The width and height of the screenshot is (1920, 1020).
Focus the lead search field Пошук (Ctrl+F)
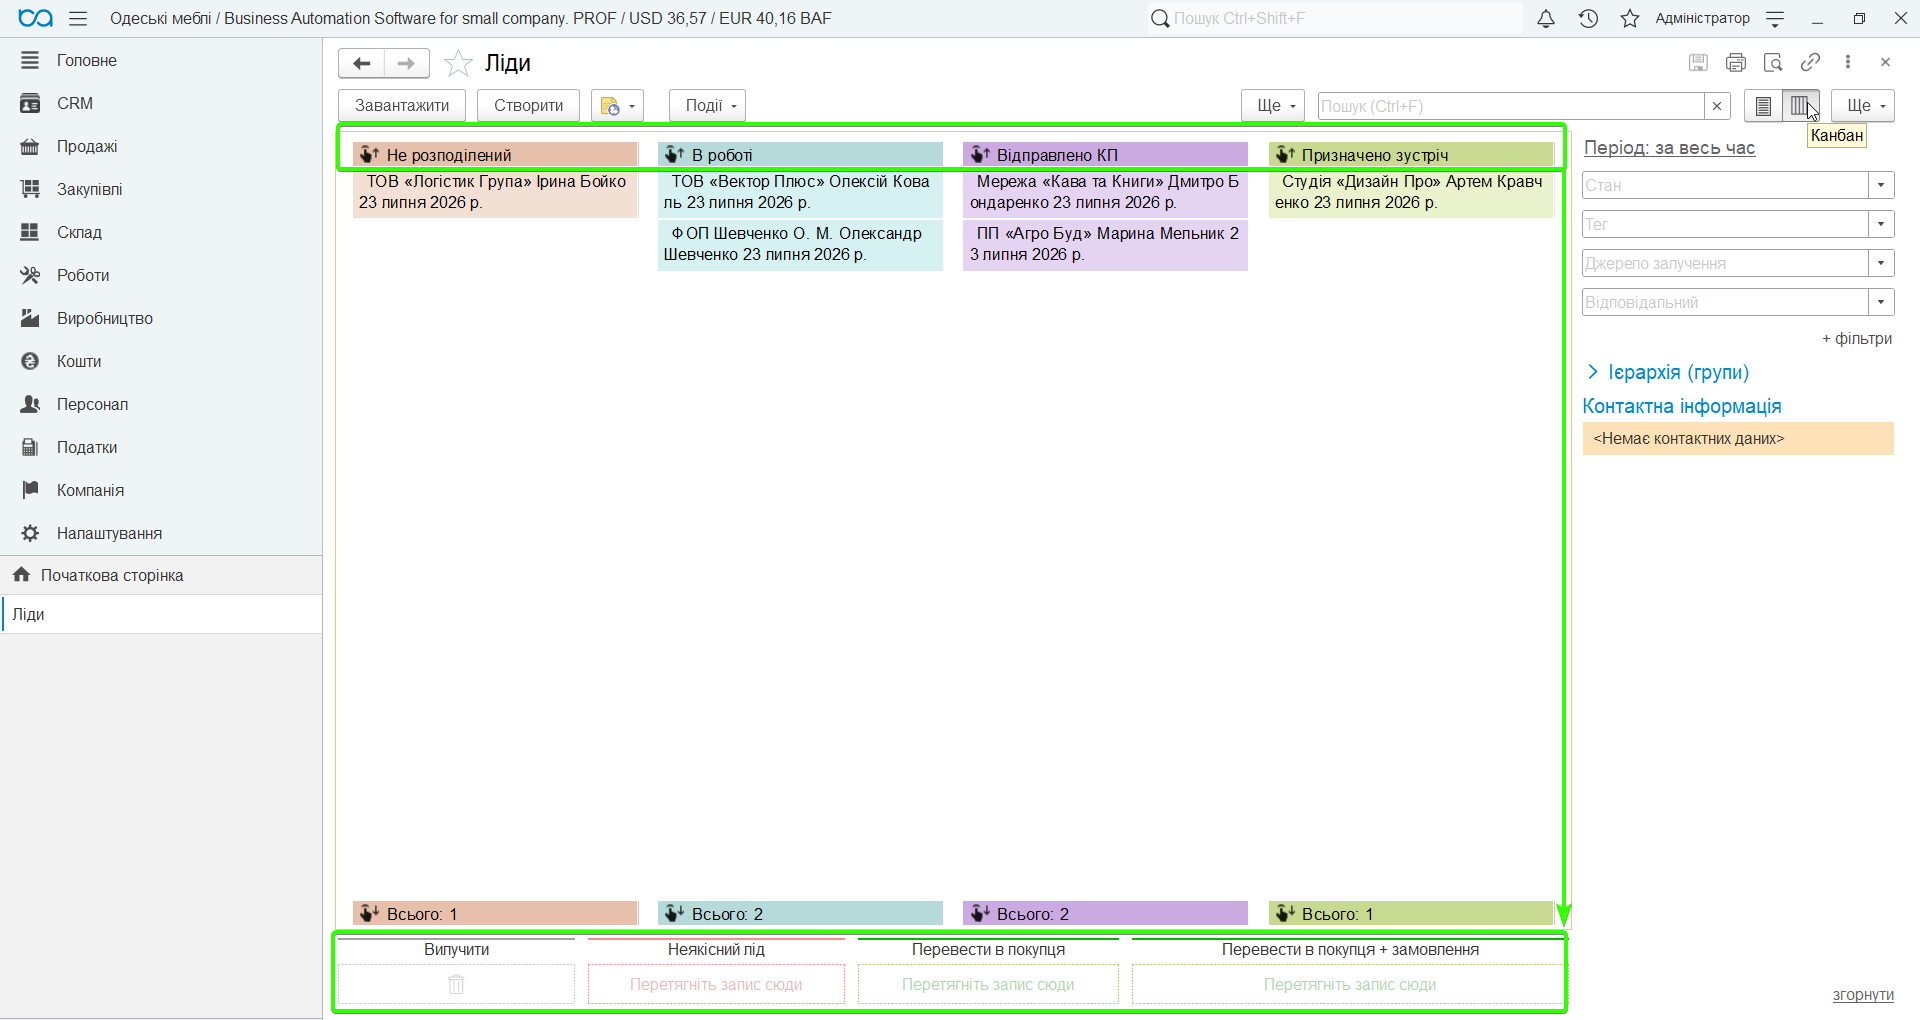pyautogui.click(x=1511, y=106)
